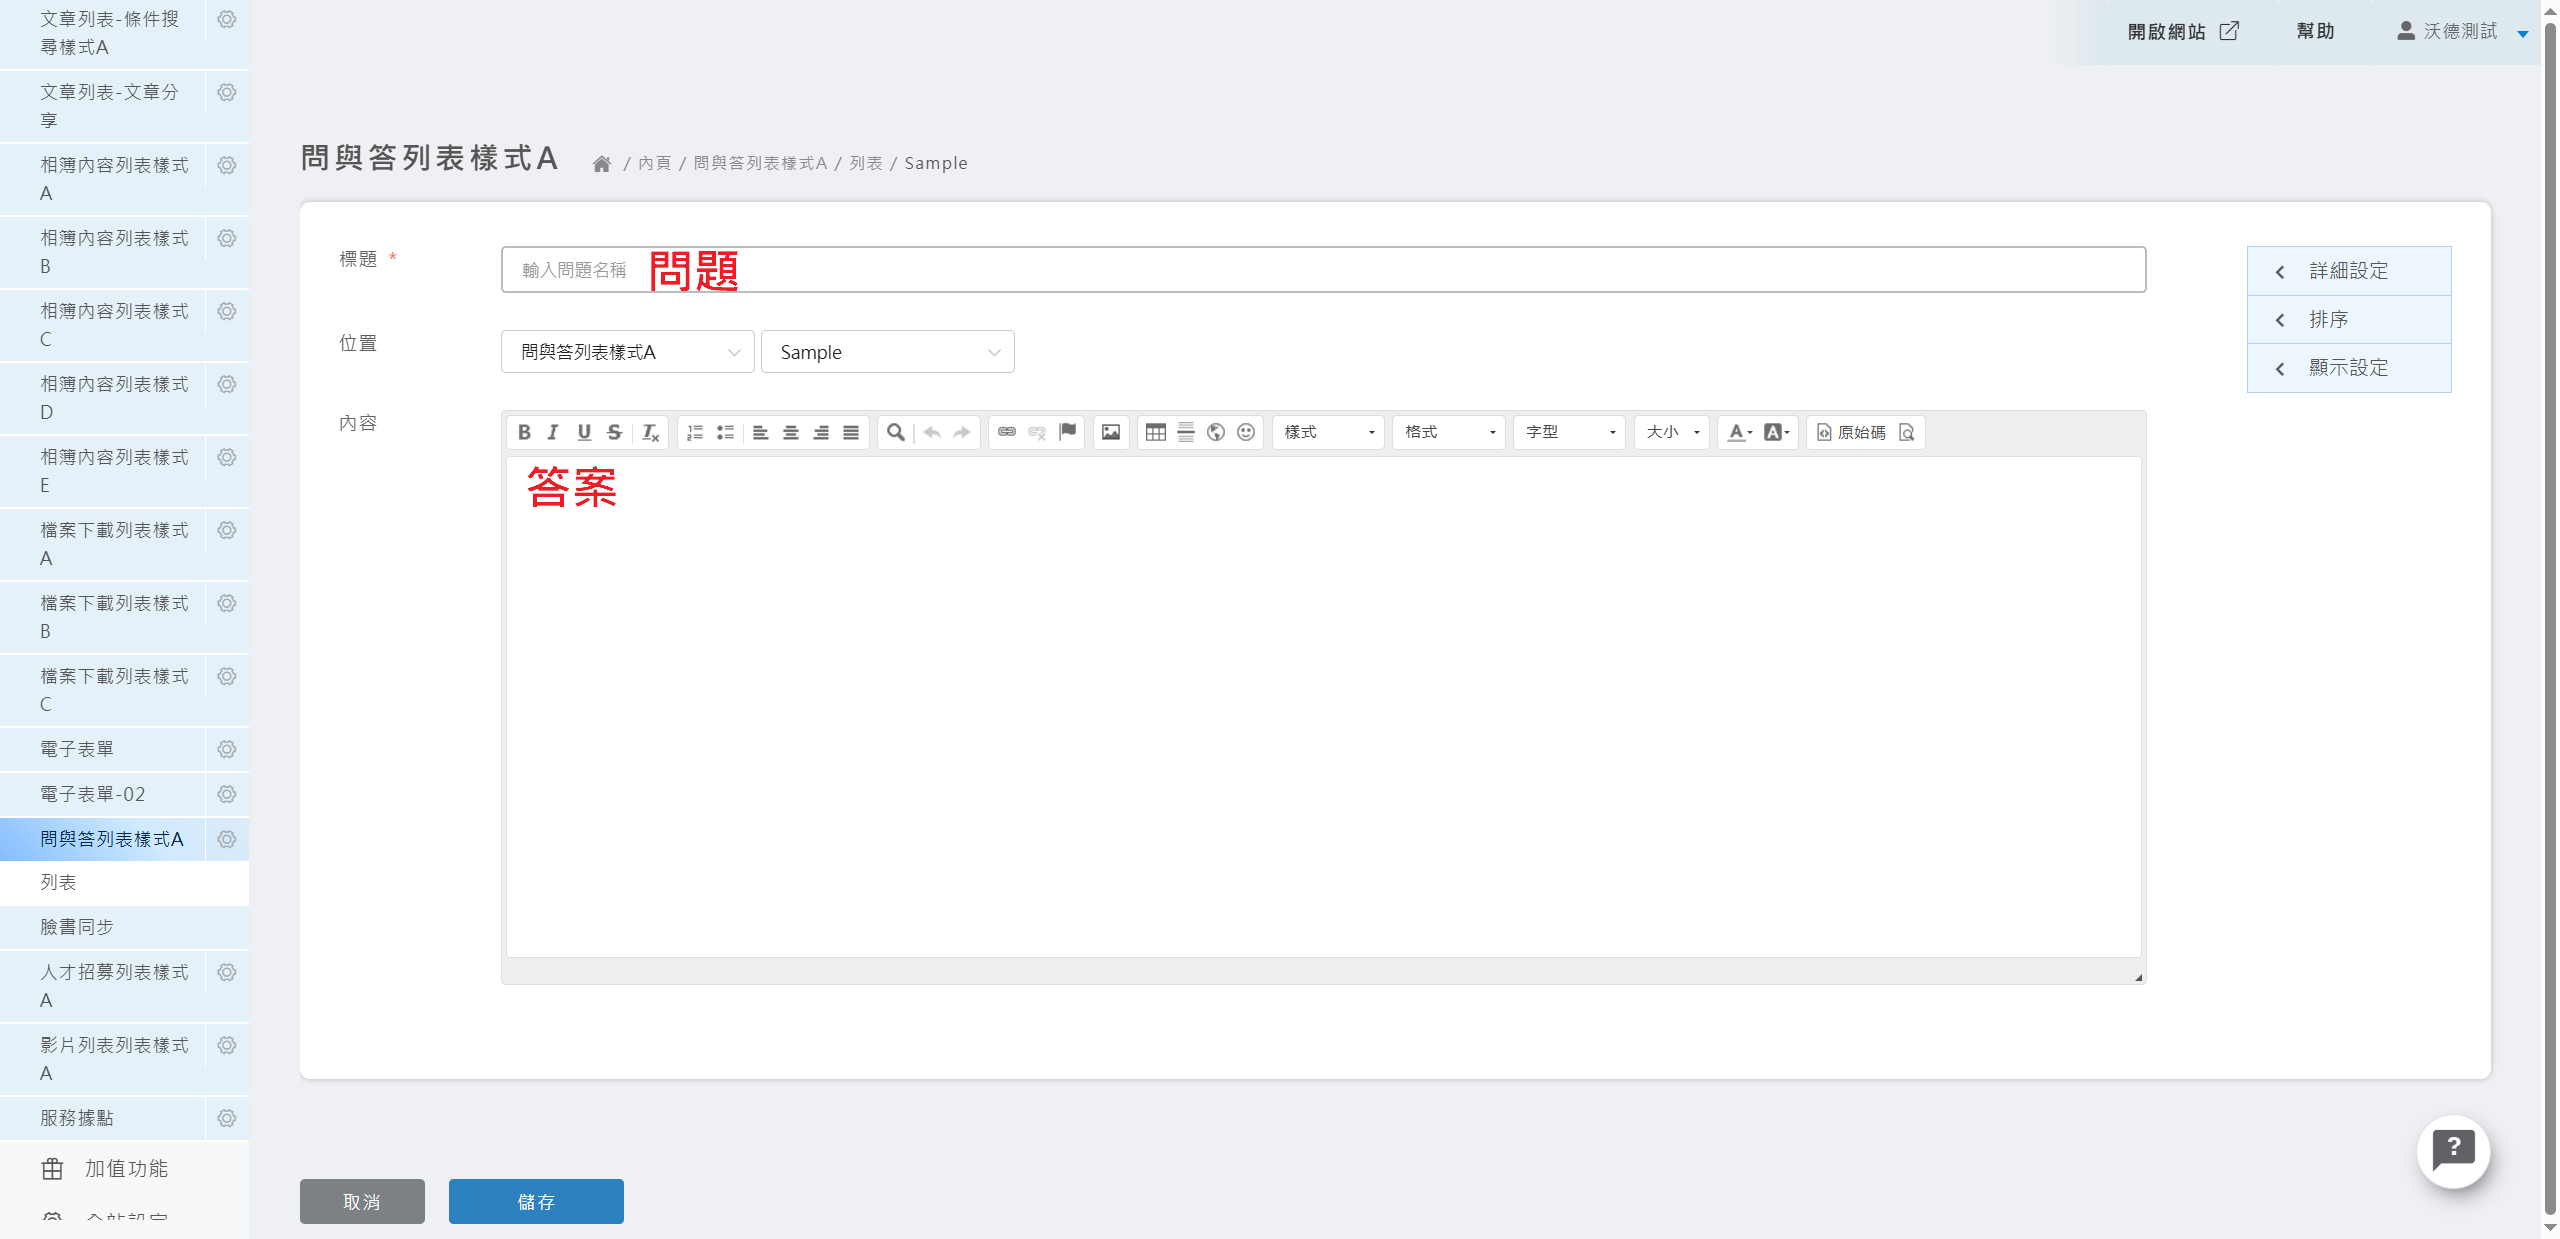This screenshot has height=1239, width=2560.
Task: Open settings gear for 電子表單
Action: coord(227,749)
